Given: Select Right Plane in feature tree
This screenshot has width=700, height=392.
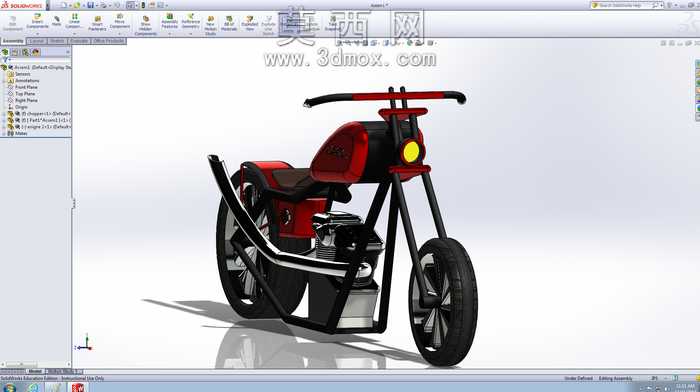Looking at the screenshot, I should pos(26,100).
